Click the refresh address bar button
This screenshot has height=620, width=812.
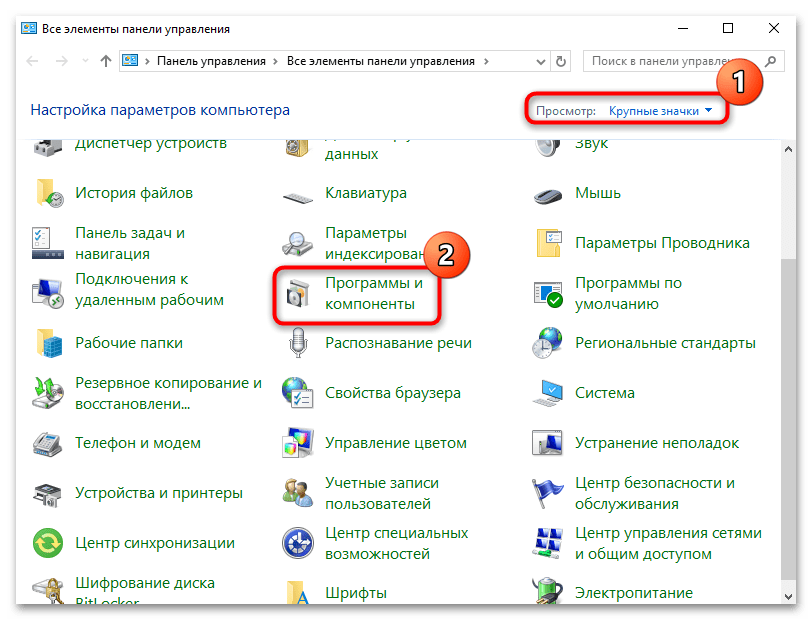[x=563, y=59]
